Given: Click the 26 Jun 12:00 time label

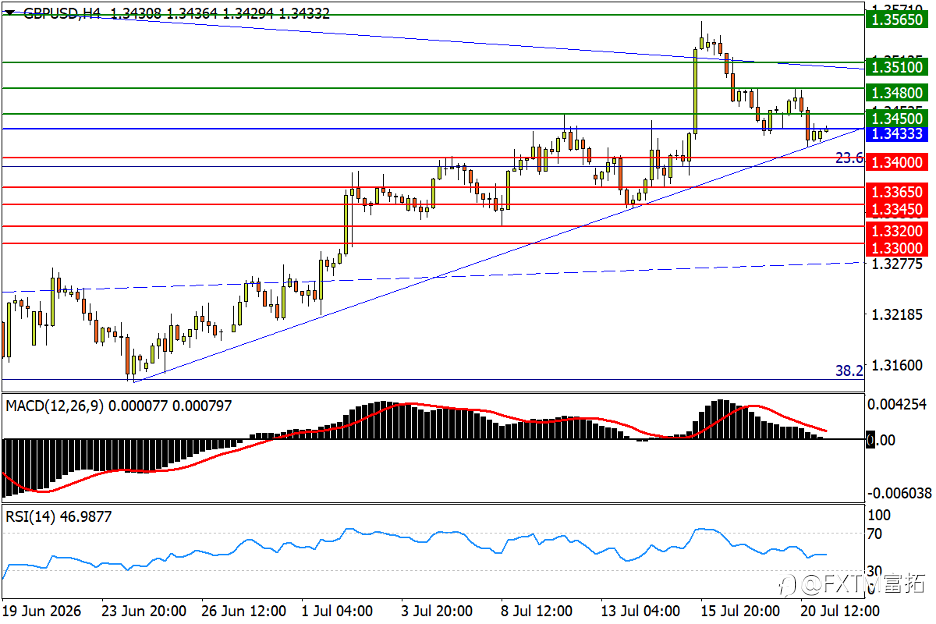Looking at the screenshot, I should pyautogui.click(x=244, y=611).
